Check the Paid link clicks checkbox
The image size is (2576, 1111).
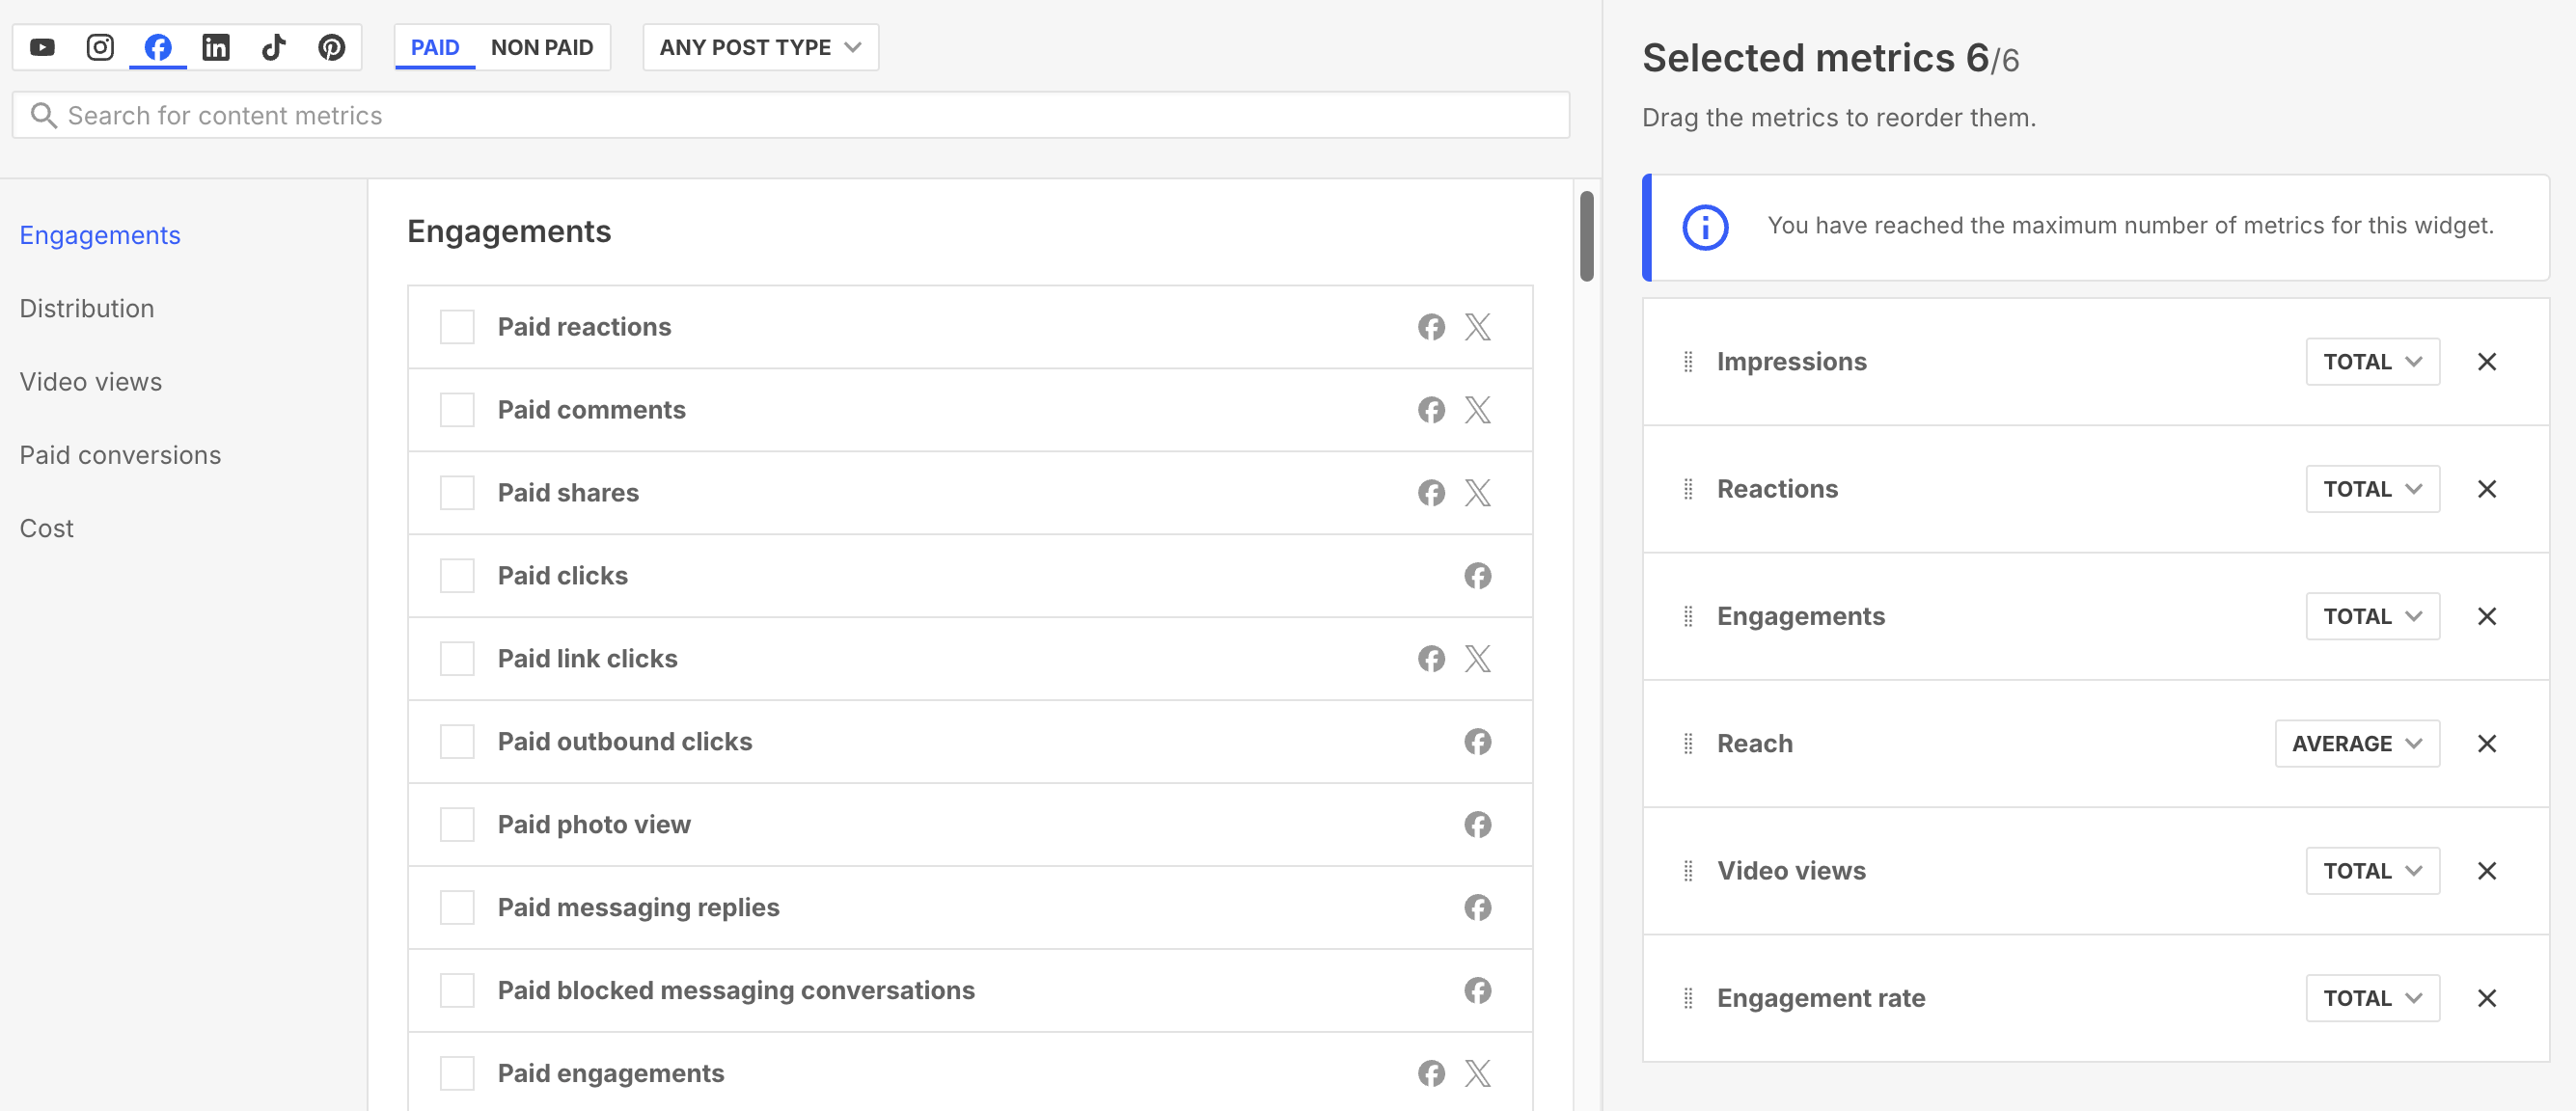(457, 659)
